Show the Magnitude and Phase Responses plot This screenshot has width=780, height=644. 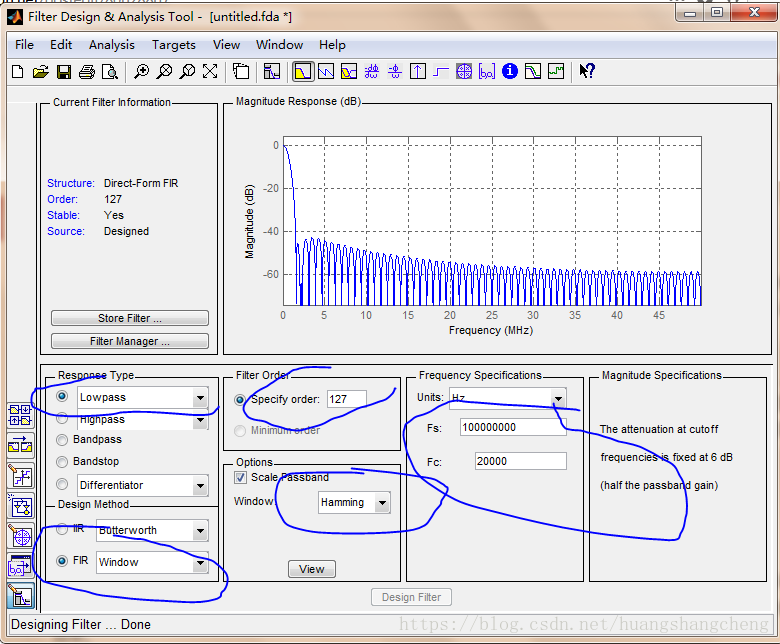(349, 72)
